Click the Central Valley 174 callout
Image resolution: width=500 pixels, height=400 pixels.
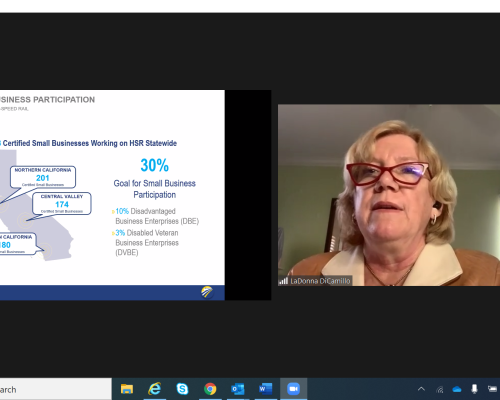[62, 203]
